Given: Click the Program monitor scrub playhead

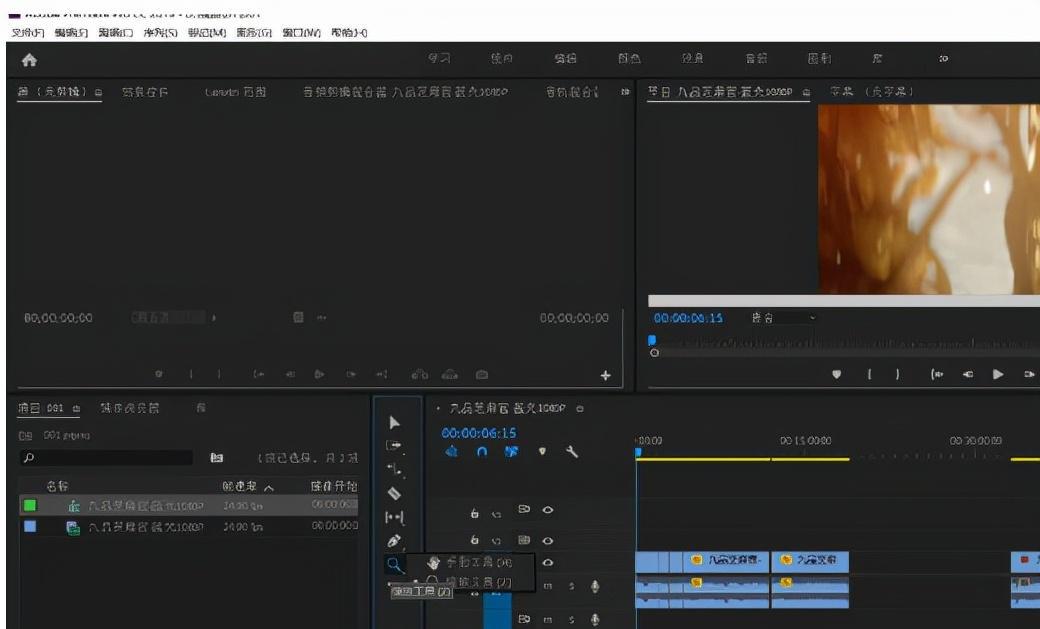Looking at the screenshot, I should [652, 340].
